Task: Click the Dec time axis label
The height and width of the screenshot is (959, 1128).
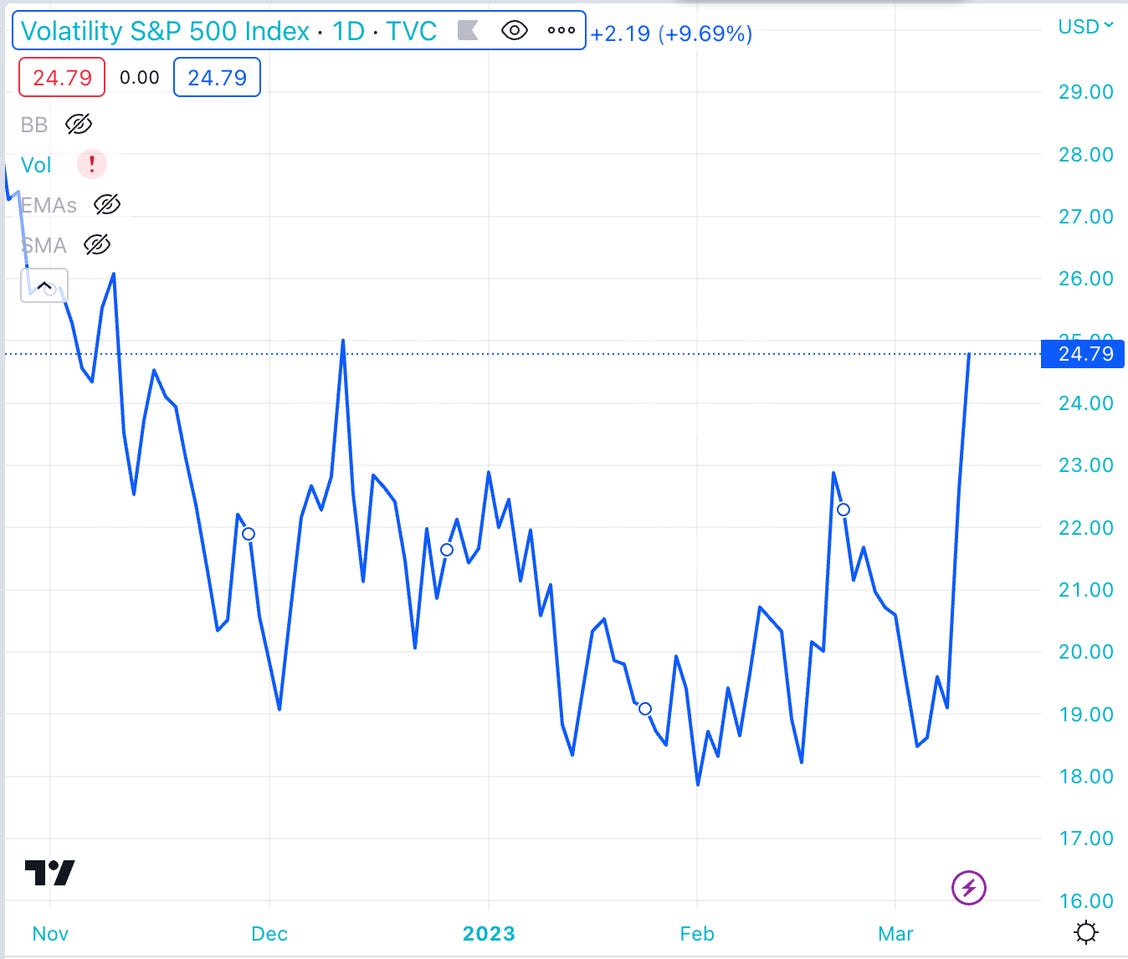Action: [x=269, y=933]
